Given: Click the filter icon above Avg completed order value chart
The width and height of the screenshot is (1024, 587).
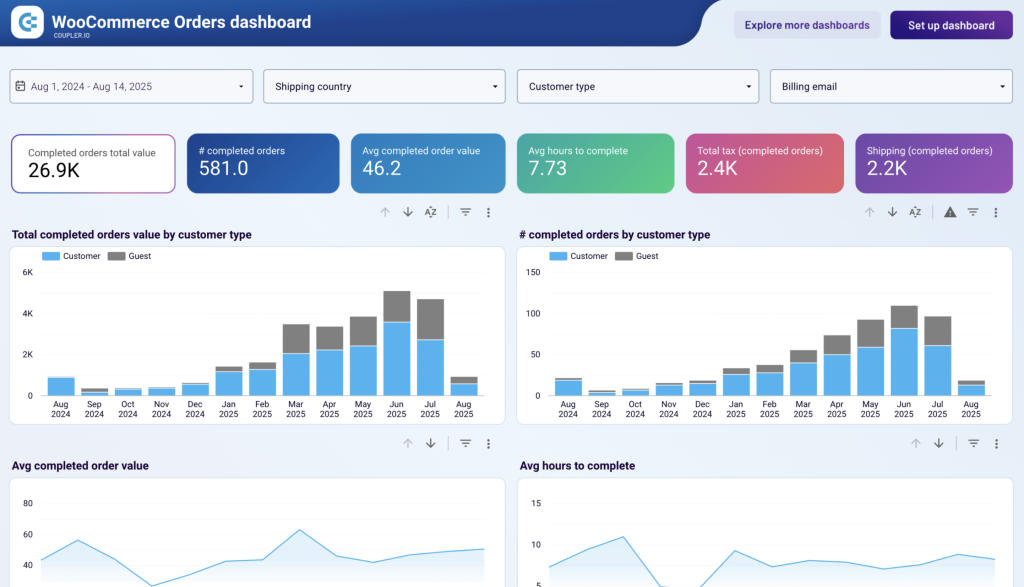Looking at the screenshot, I should pyautogui.click(x=465, y=443).
